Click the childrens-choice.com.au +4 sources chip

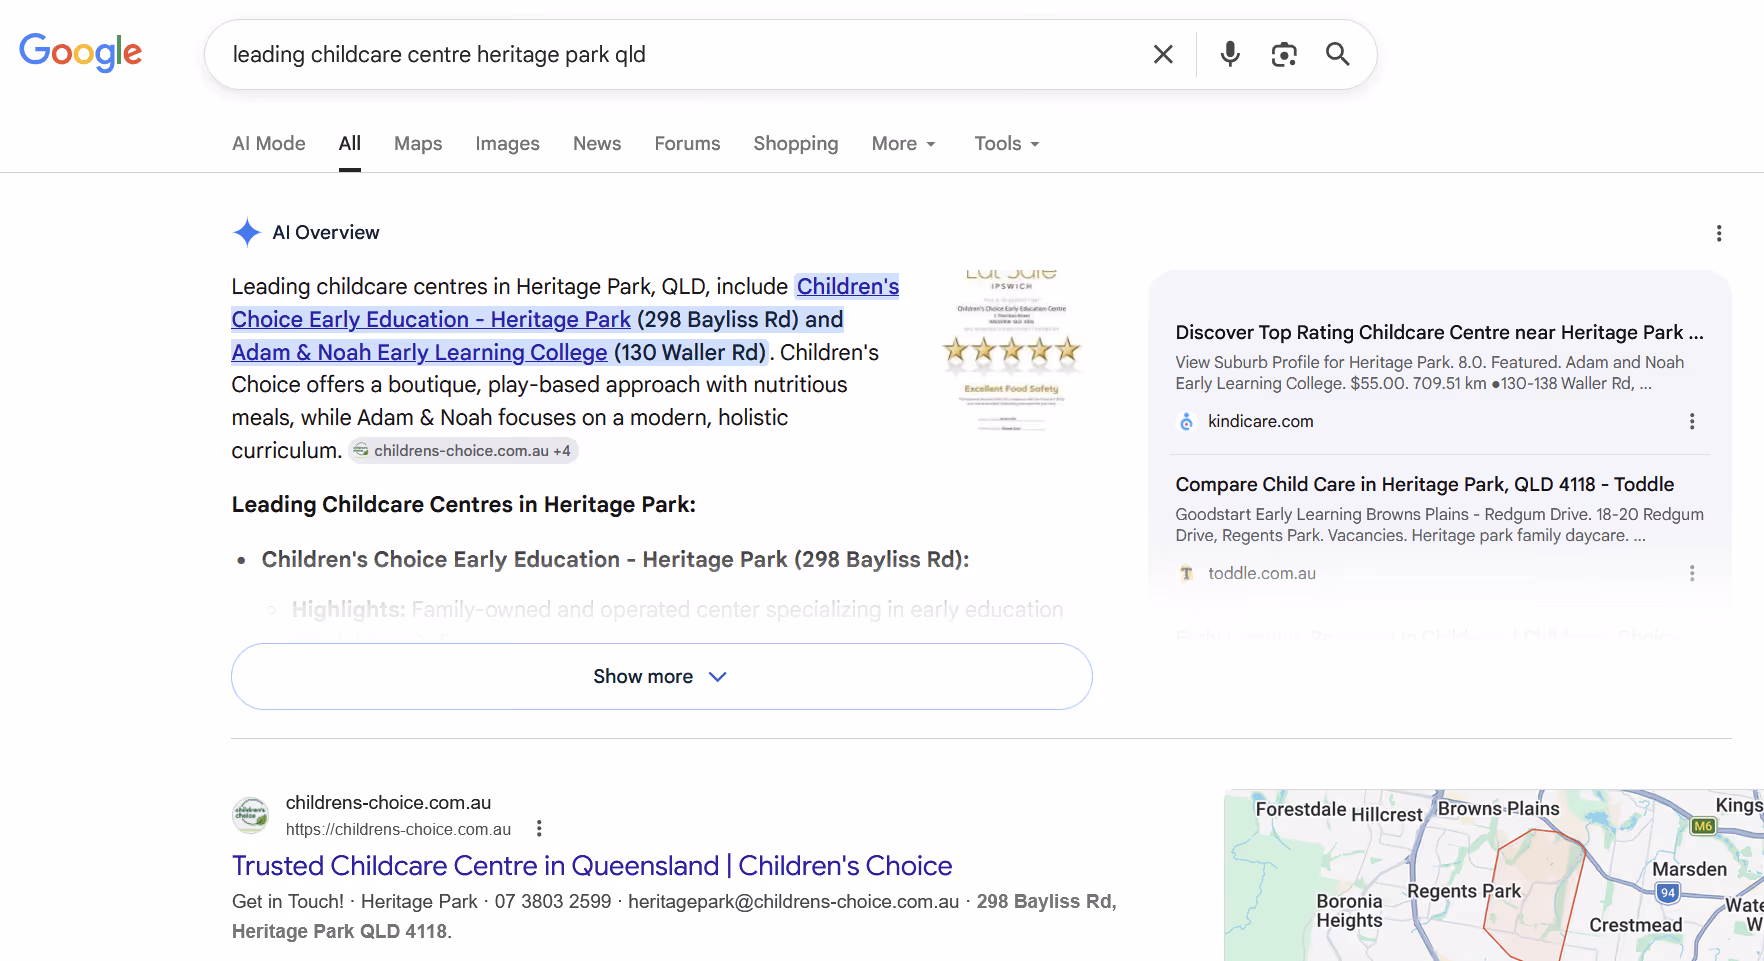click(463, 451)
